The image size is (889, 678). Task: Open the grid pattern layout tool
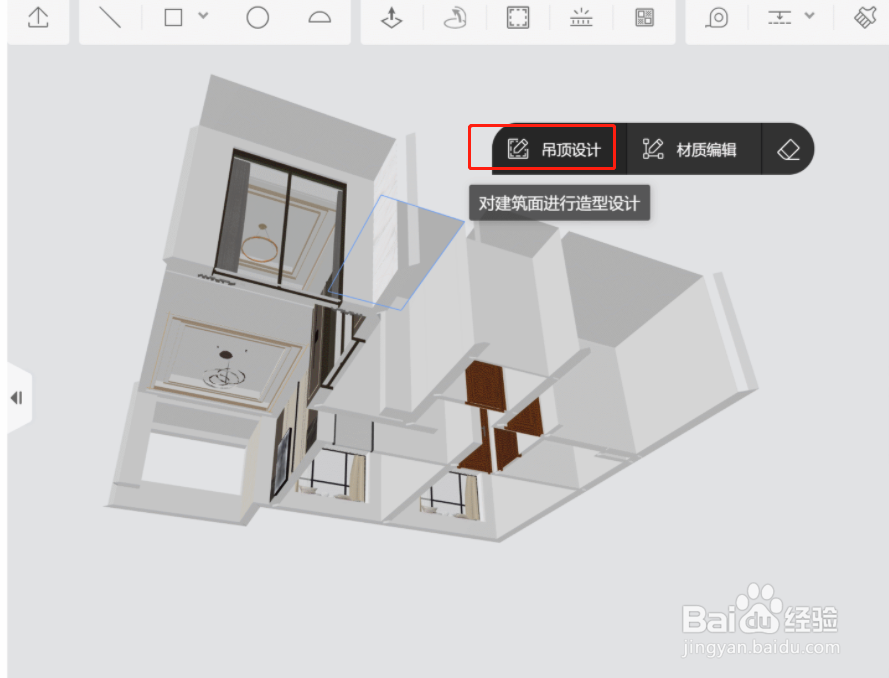tap(645, 18)
